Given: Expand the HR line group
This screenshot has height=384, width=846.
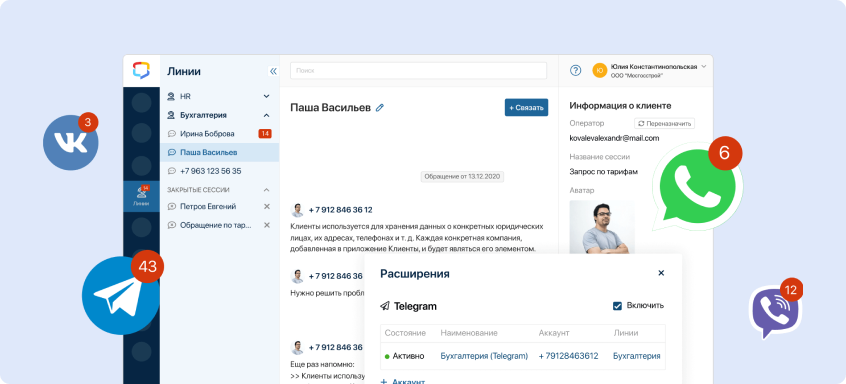Looking at the screenshot, I should tap(266, 97).
